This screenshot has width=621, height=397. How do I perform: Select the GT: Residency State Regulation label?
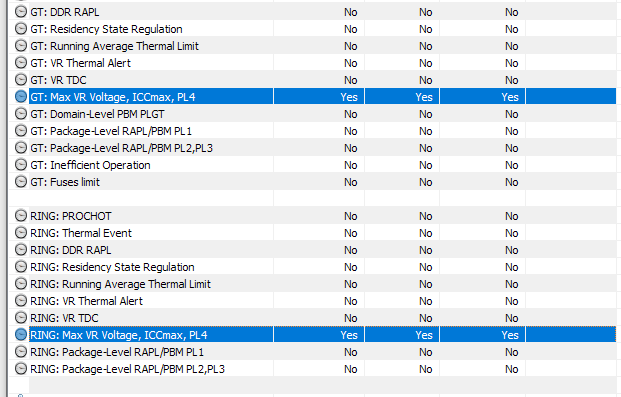pyautogui.click(x=107, y=29)
